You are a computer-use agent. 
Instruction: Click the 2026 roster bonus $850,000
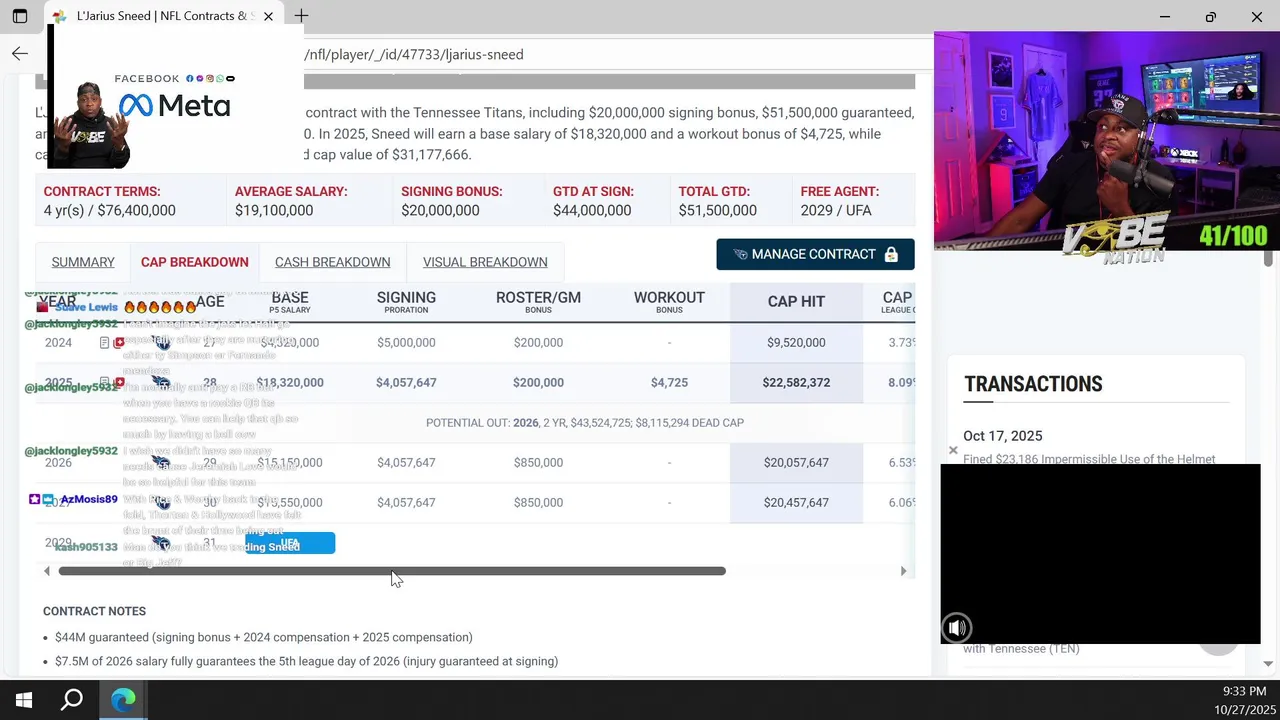coord(538,462)
